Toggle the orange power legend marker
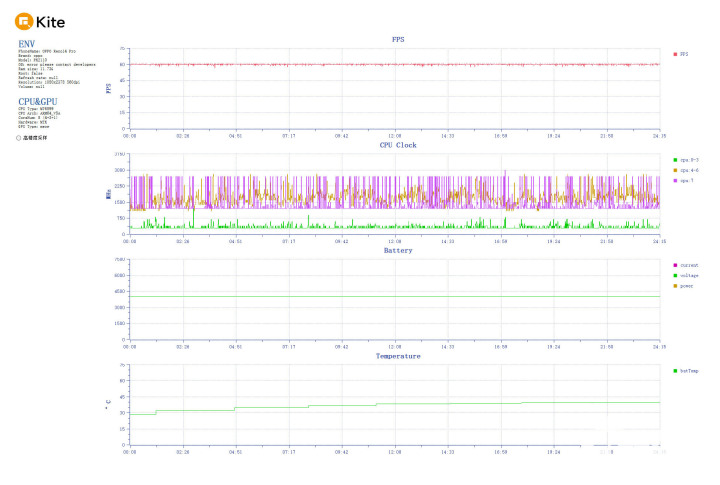 click(x=675, y=286)
